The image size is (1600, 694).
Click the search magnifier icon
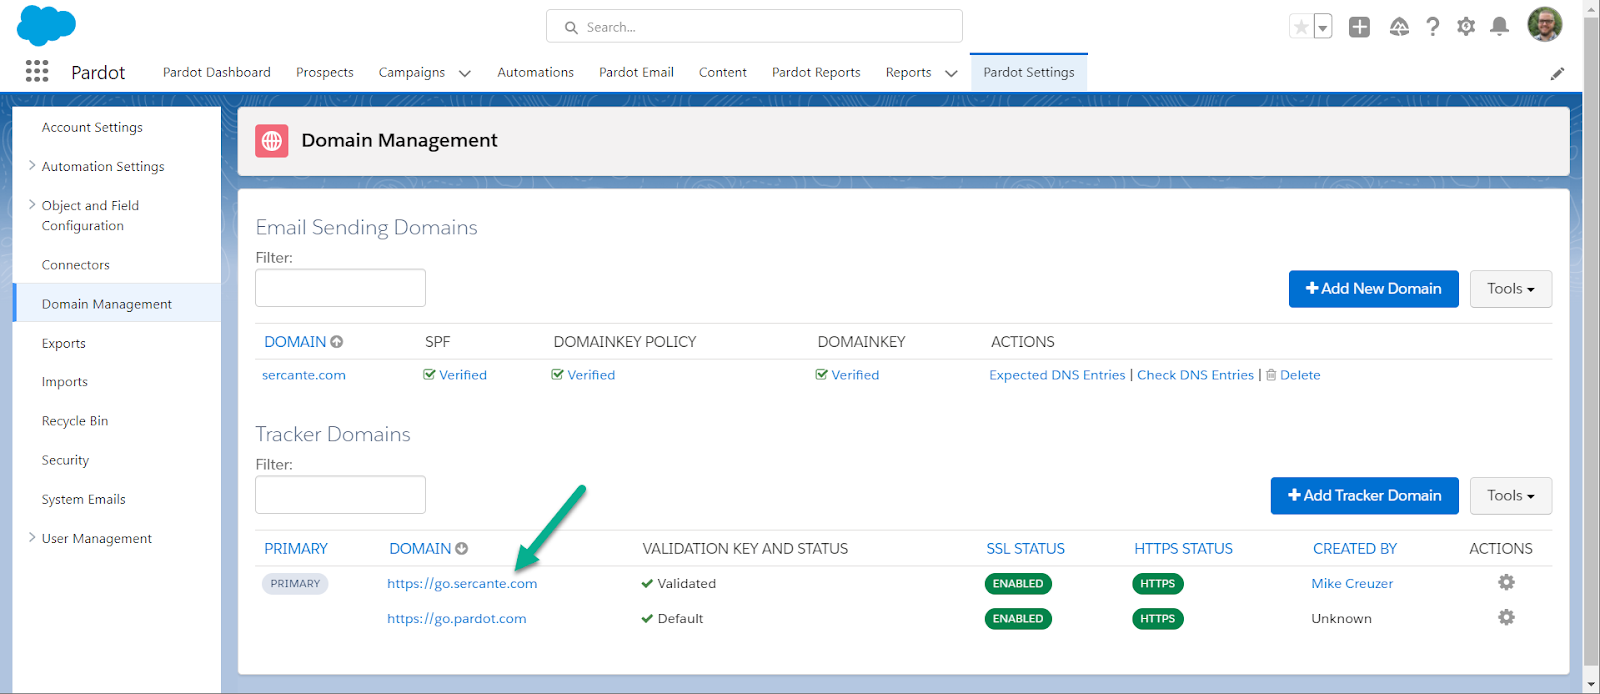coord(571,27)
